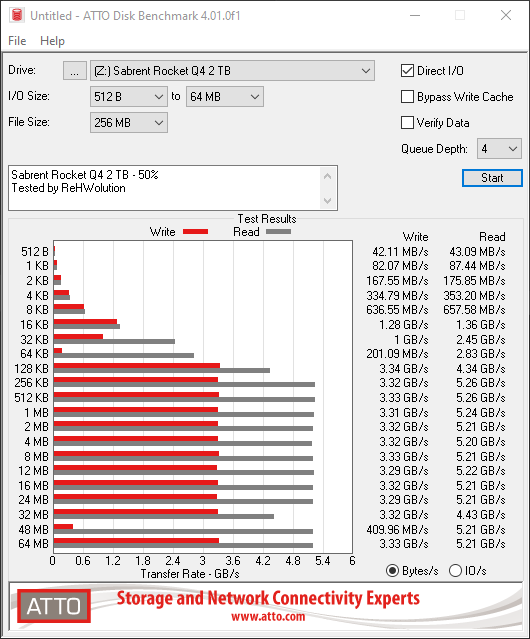This screenshot has width=530, height=639.
Task: Toggle the Direct I/O checkbox
Action: 407,71
